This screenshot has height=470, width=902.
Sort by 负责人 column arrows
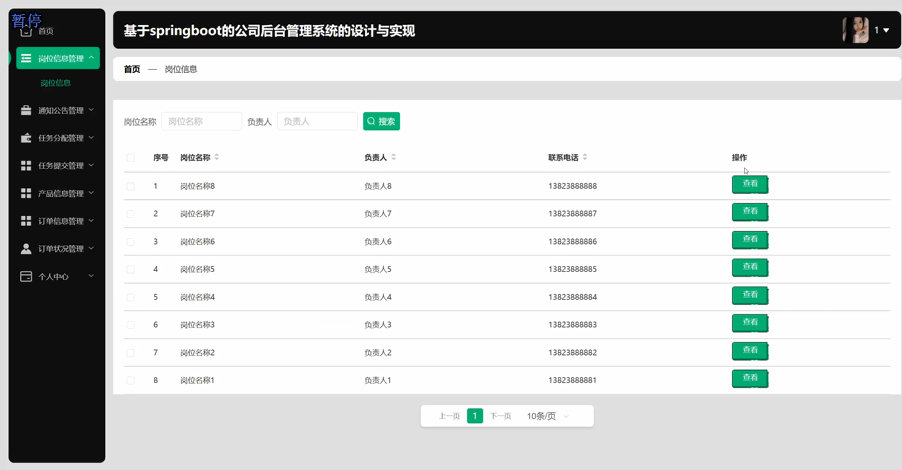[393, 157]
